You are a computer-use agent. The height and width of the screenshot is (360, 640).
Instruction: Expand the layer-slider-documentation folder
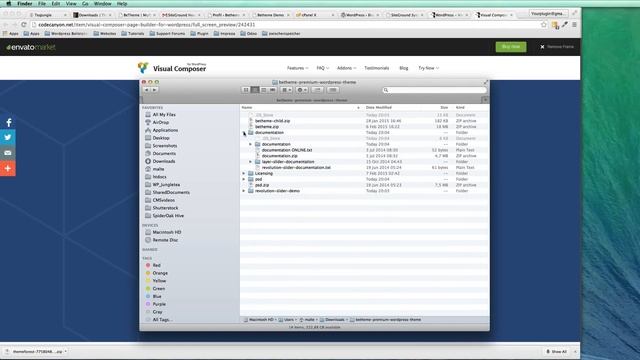(251, 162)
